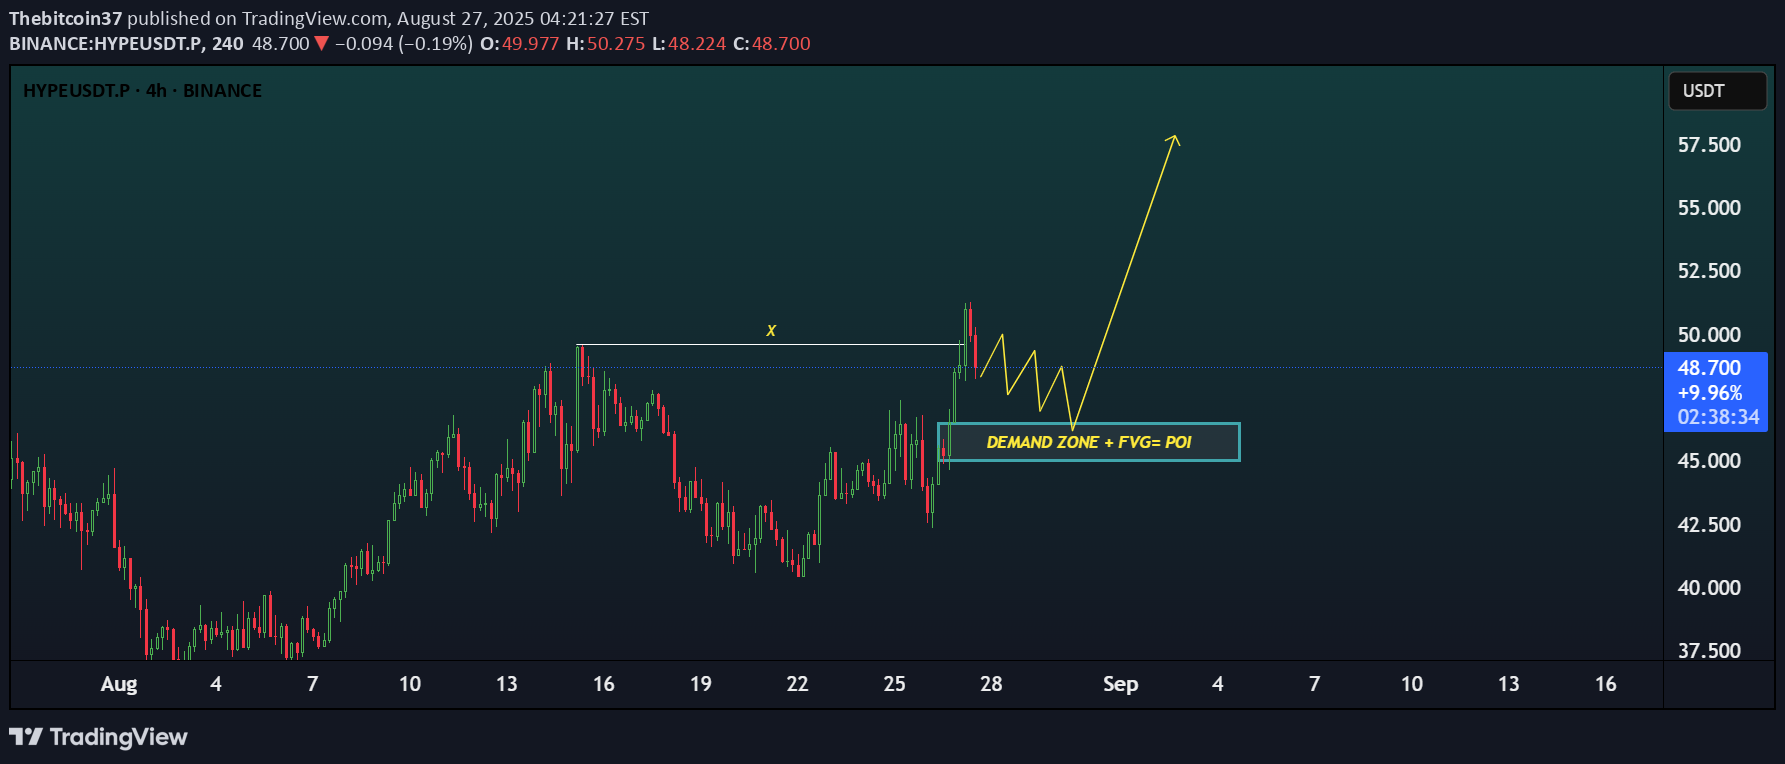Click the current price label 48.700
This screenshot has height=764, width=1785.
(x=1709, y=368)
